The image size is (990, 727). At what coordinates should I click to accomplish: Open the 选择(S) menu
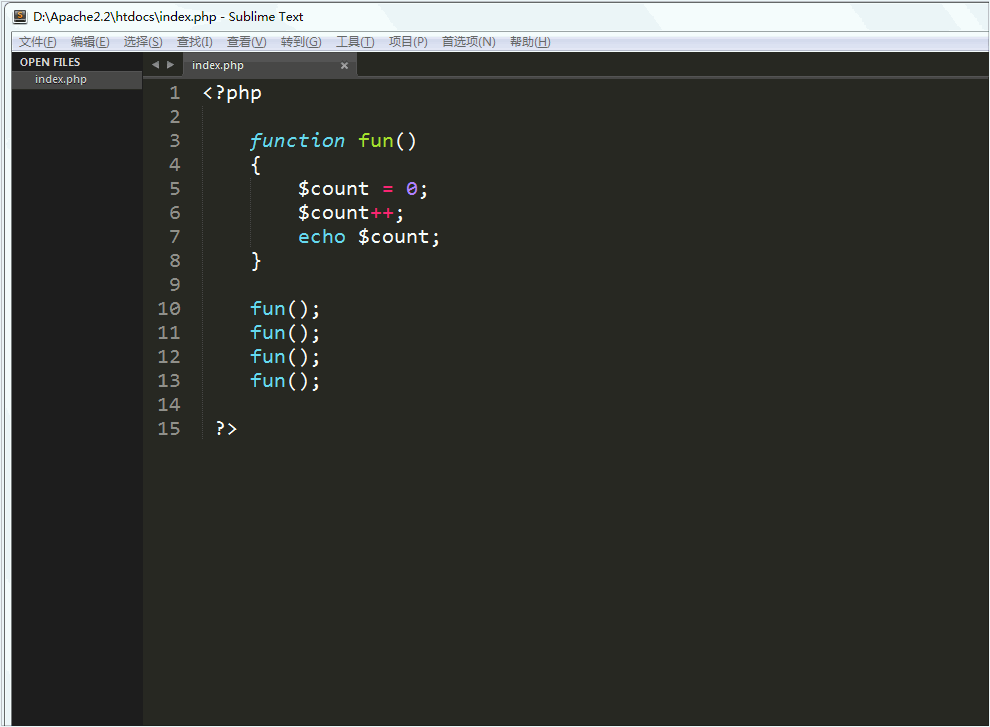tap(143, 42)
